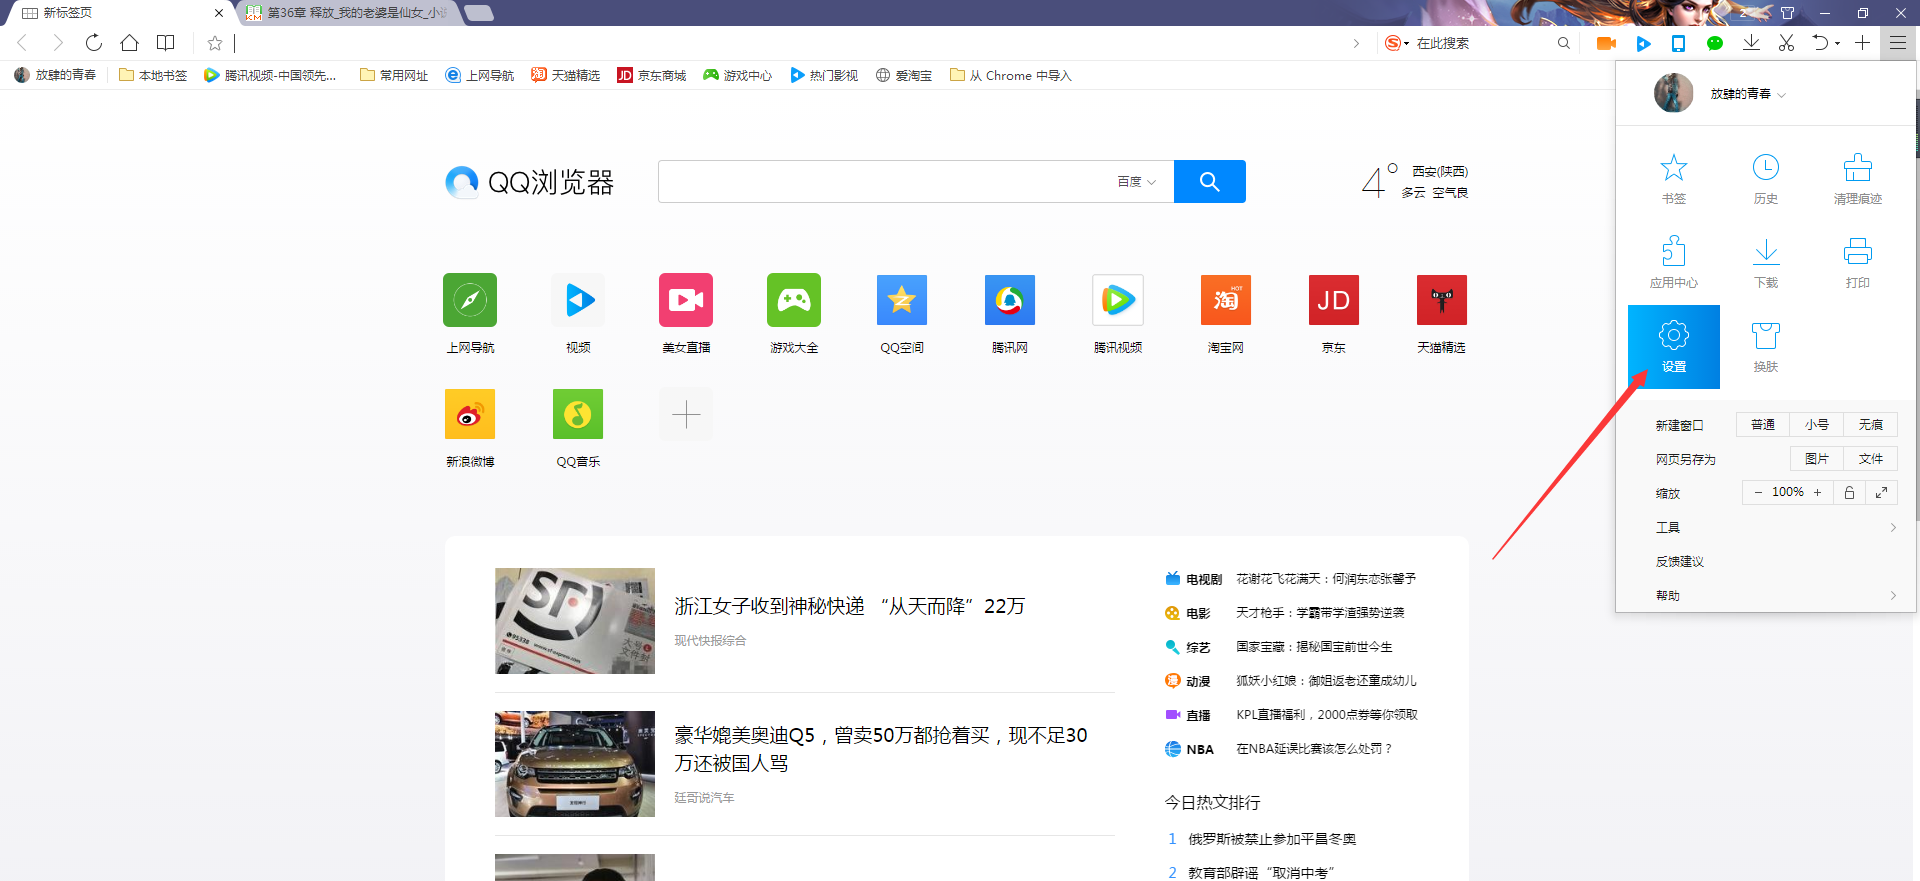Image resolution: width=1920 pixels, height=881 pixels.
Task: Expand address bar suggestions chevron
Action: 1356,43
